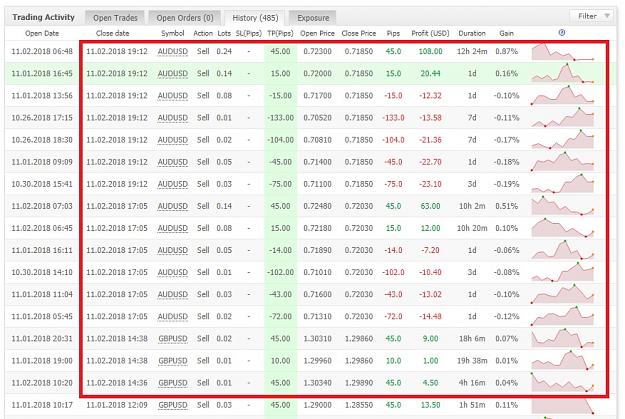625x419 pixels.
Task: Sort by the Symbol column header
Action: [173, 33]
